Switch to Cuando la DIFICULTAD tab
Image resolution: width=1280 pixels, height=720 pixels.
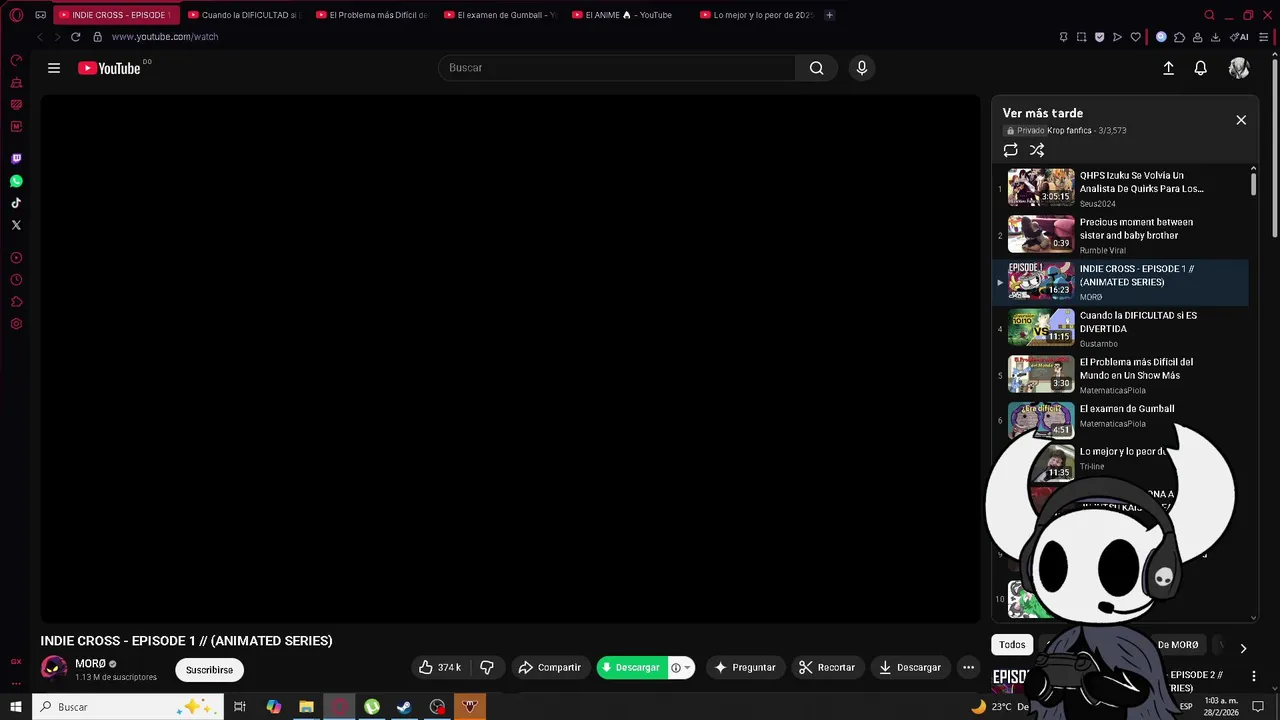pyautogui.click(x=244, y=15)
